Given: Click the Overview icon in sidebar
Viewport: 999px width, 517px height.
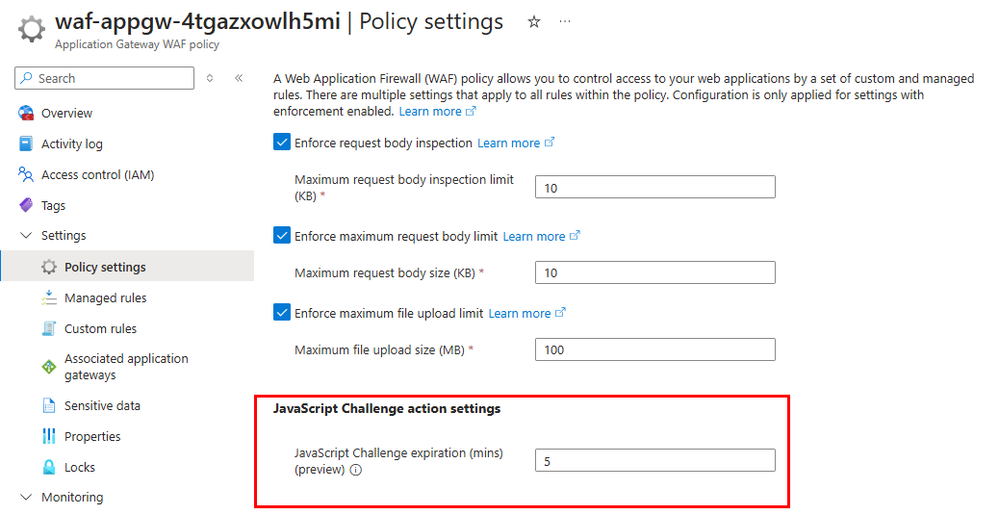Looking at the screenshot, I should 26,113.
